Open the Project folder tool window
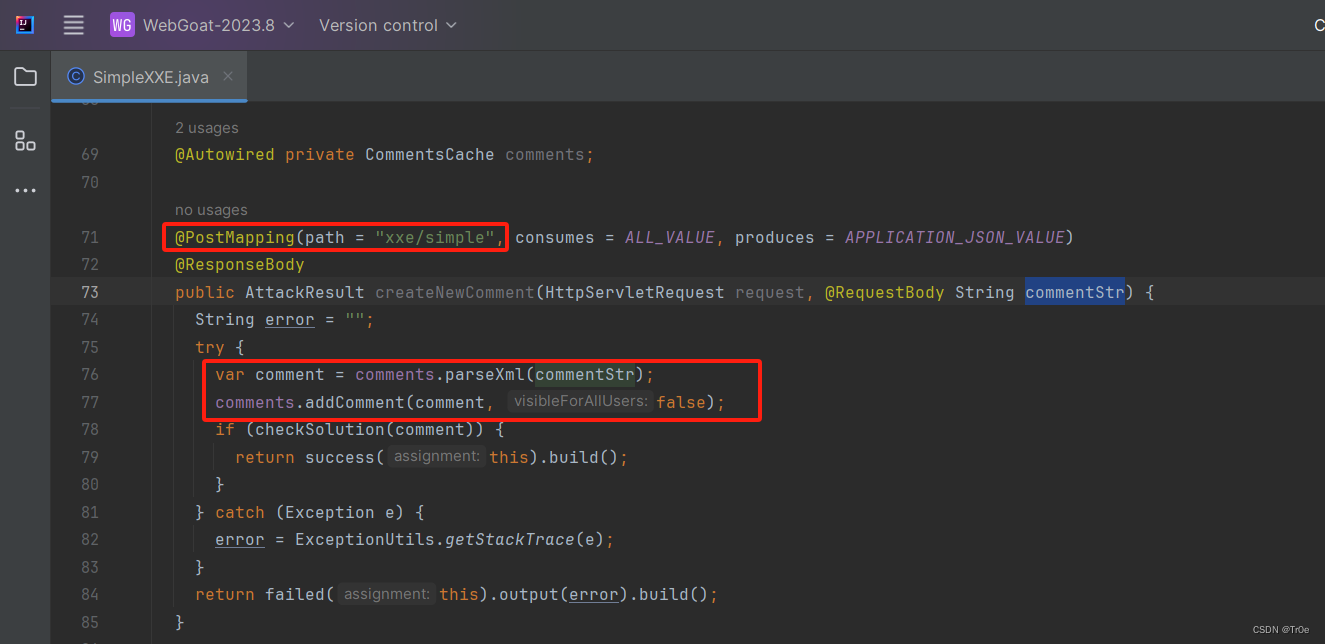1325x644 pixels. click(x=26, y=77)
